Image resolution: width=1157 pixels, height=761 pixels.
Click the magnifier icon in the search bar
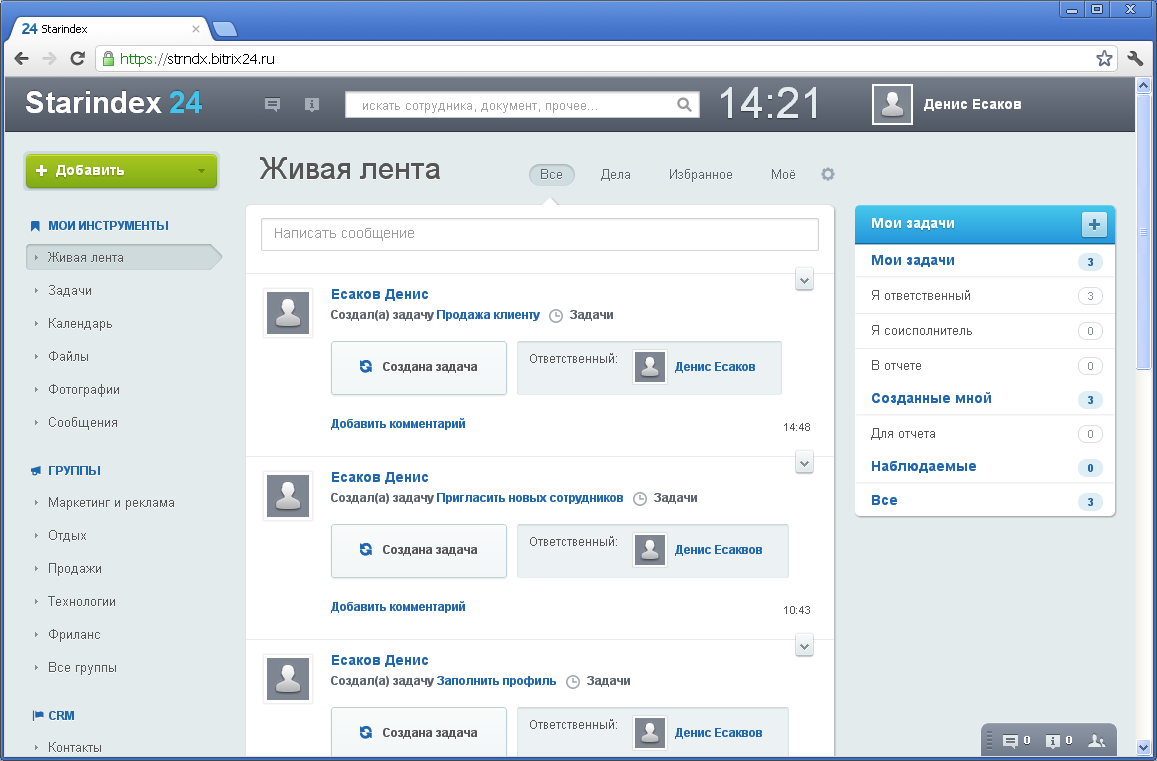[x=684, y=104]
